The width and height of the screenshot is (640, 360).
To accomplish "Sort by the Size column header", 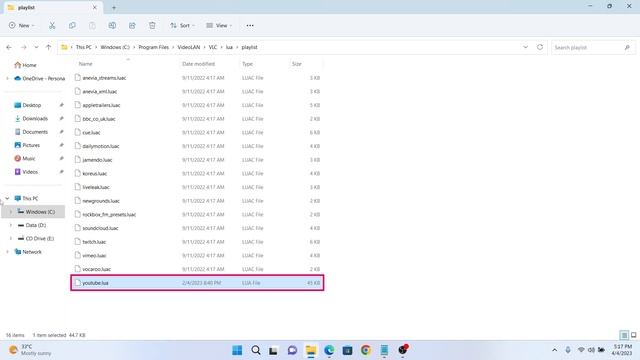I will pos(297,64).
